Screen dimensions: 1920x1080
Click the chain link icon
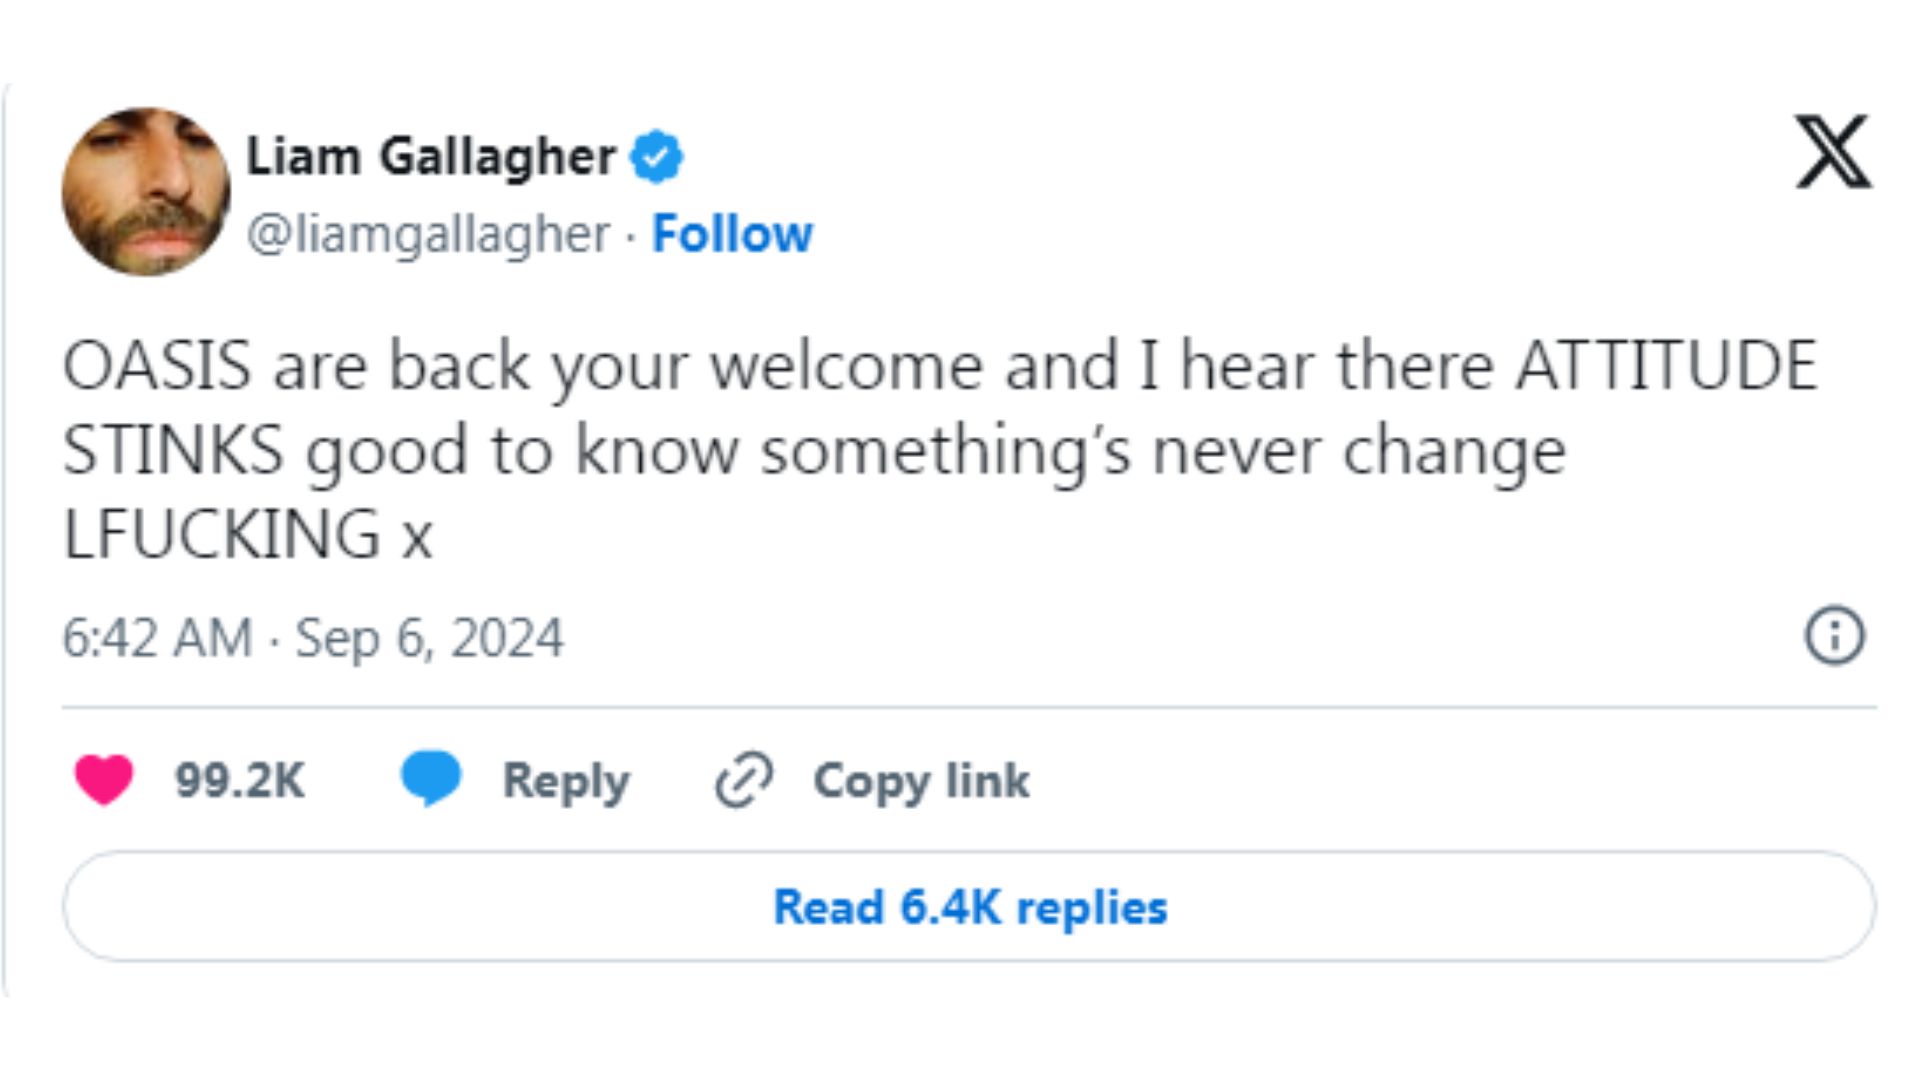tap(744, 780)
